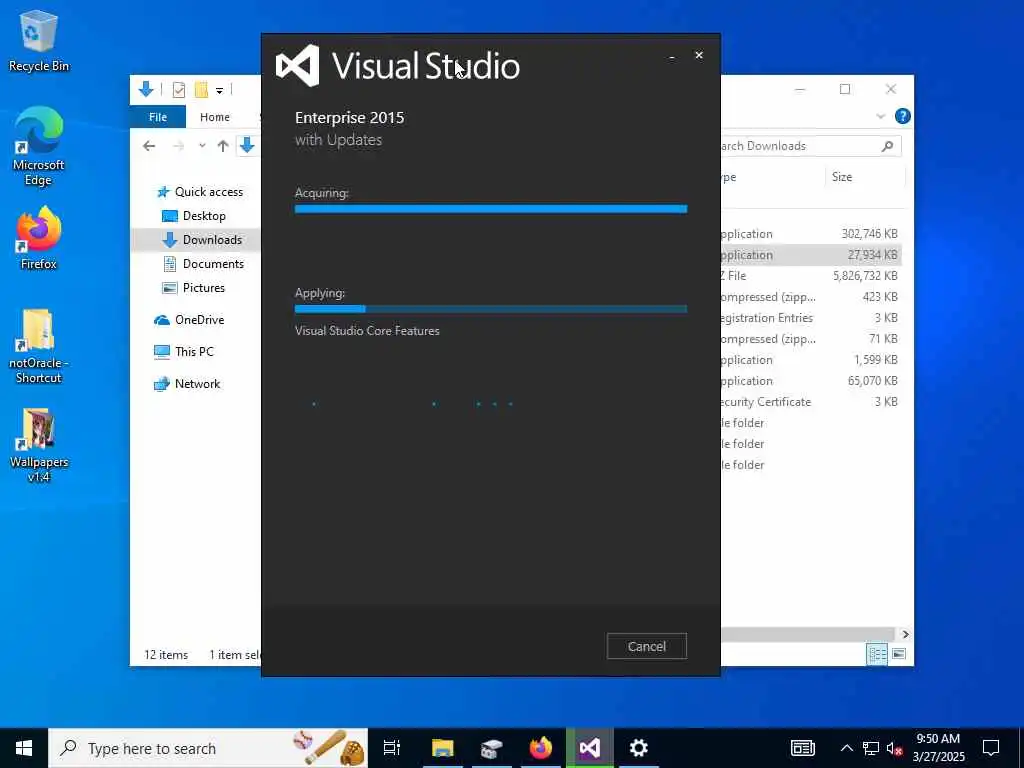Open the Recycle Bin desktop icon
1024x768 pixels.
coord(39,41)
